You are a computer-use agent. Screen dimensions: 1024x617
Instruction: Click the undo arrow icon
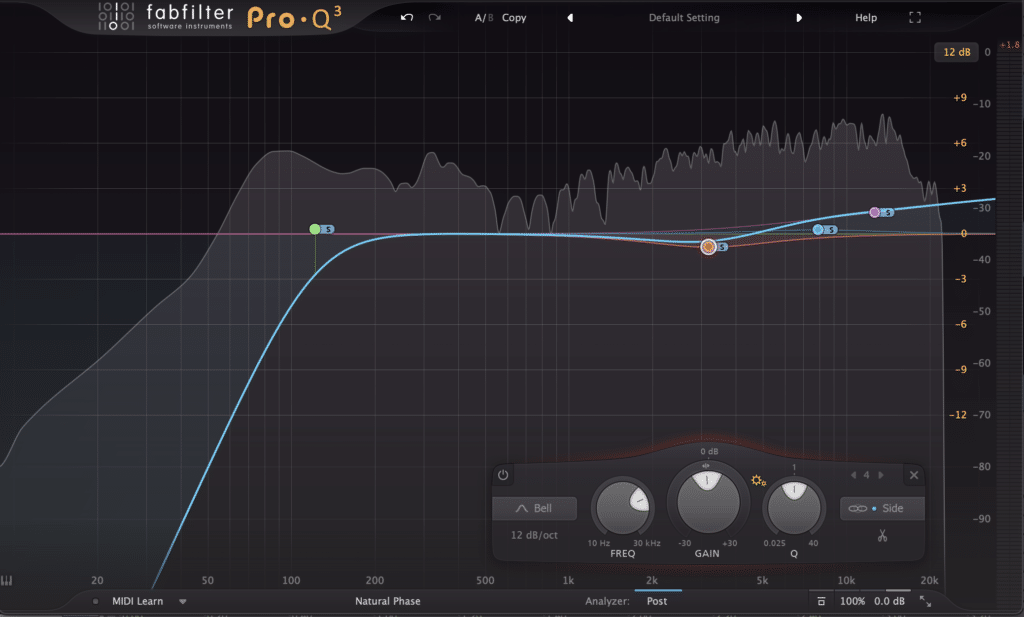click(x=406, y=18)
